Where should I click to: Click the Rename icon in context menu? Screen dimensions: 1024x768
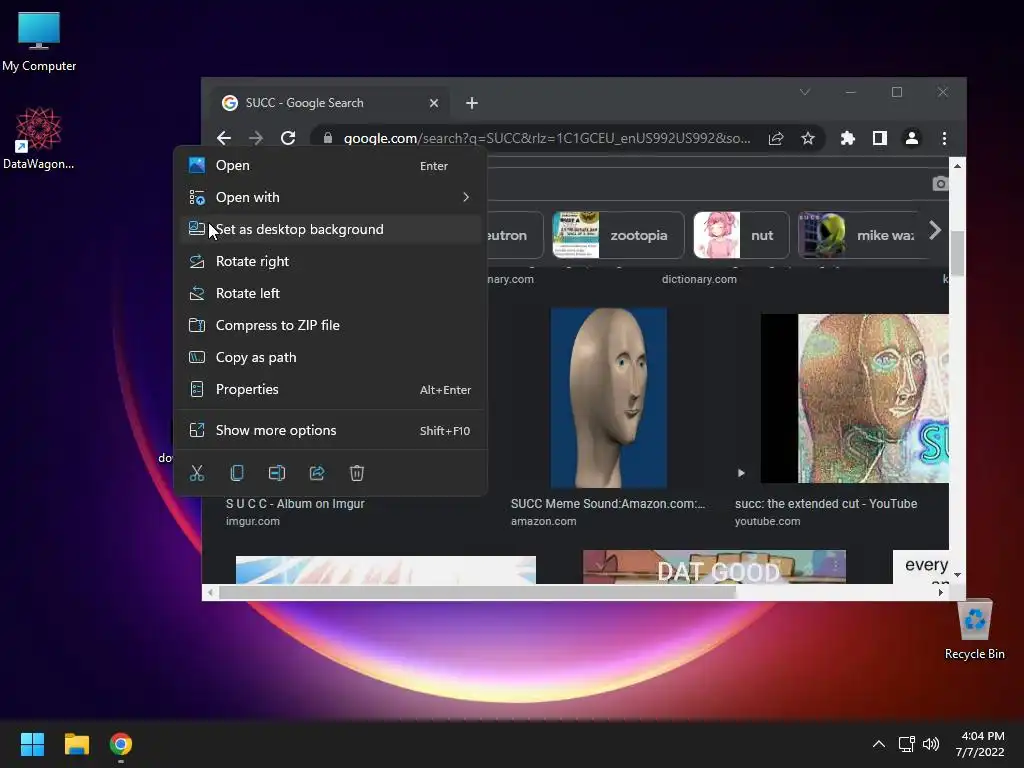(277, 473)
